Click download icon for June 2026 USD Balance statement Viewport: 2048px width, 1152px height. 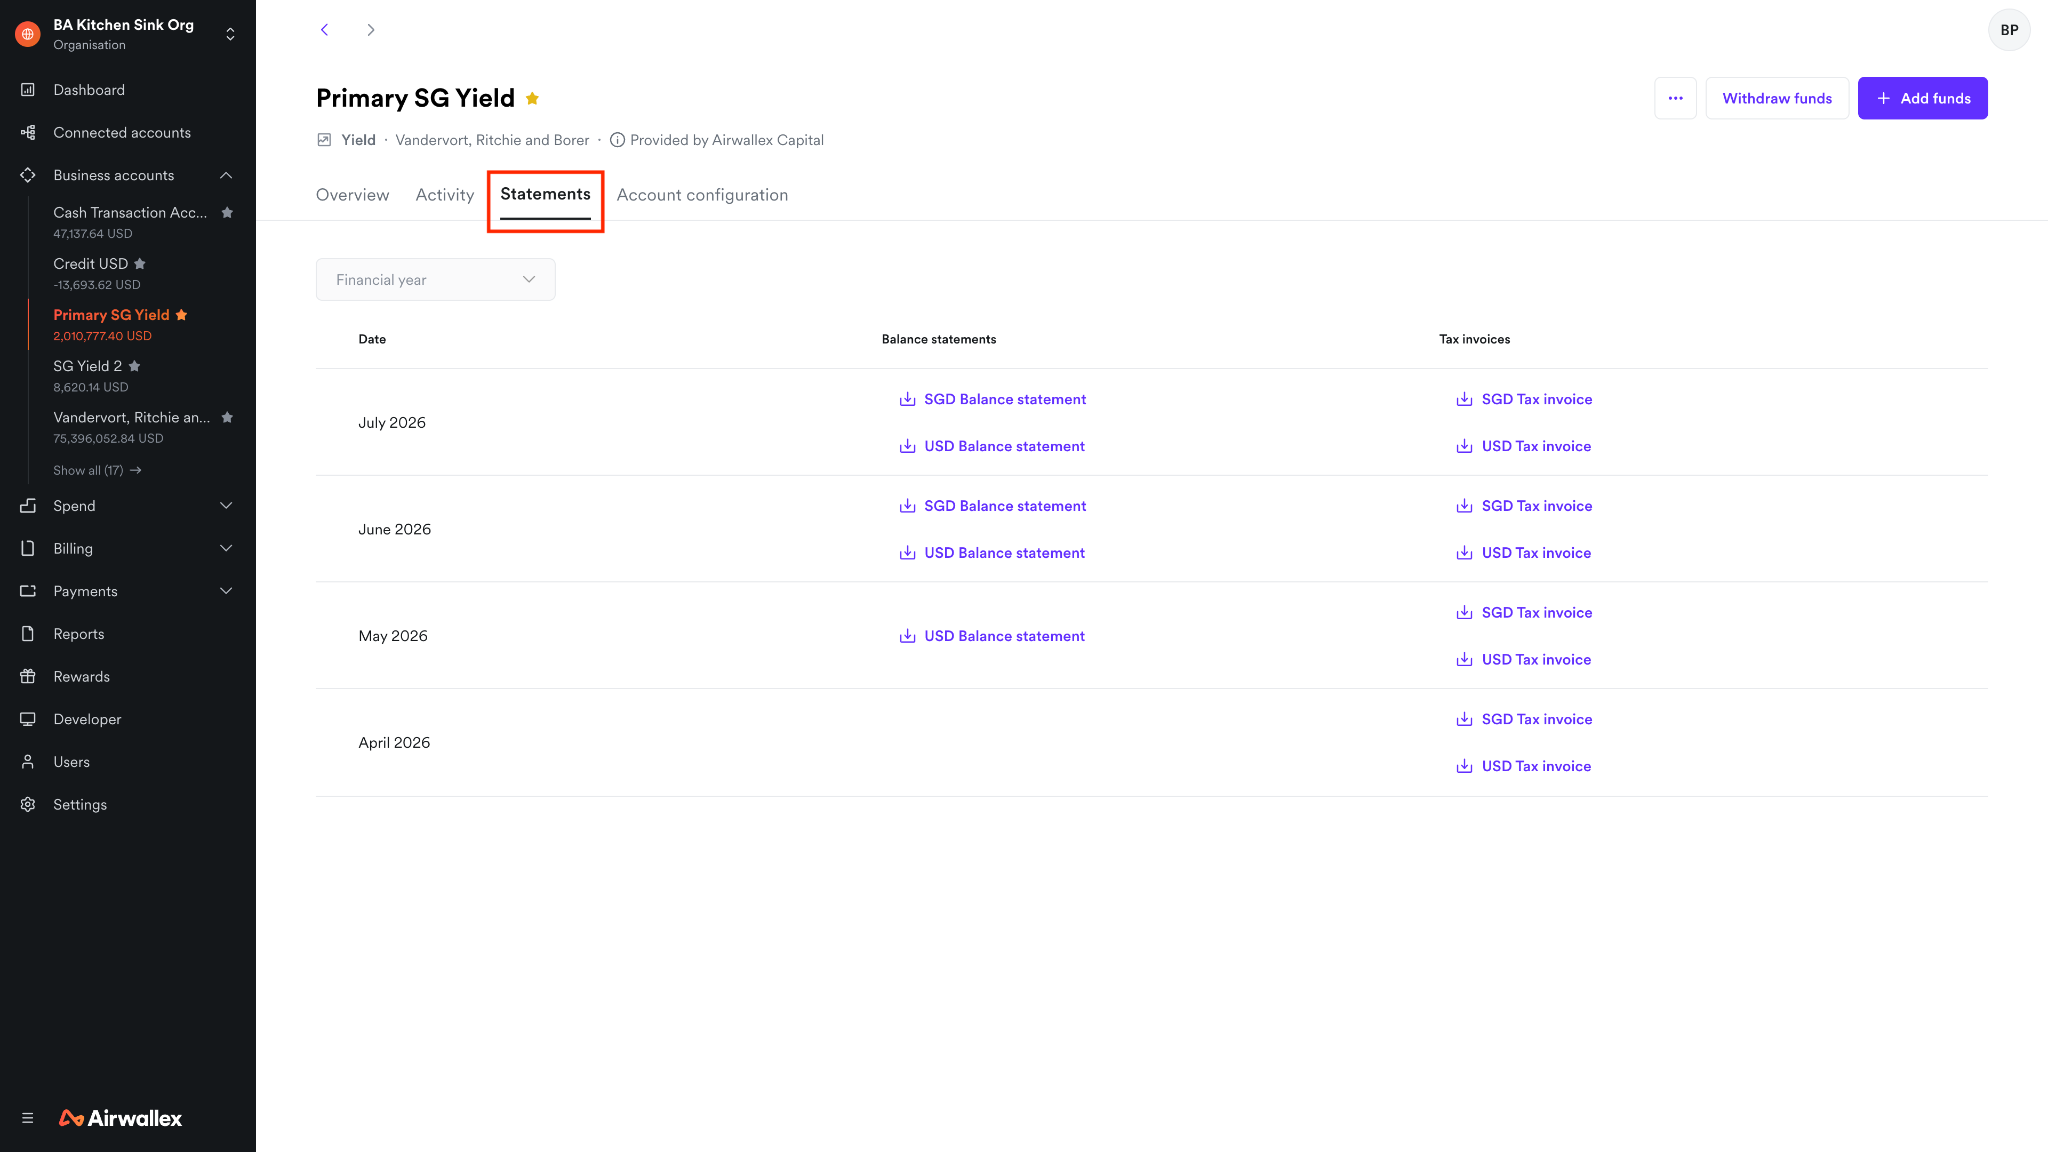tap(907, 553)
